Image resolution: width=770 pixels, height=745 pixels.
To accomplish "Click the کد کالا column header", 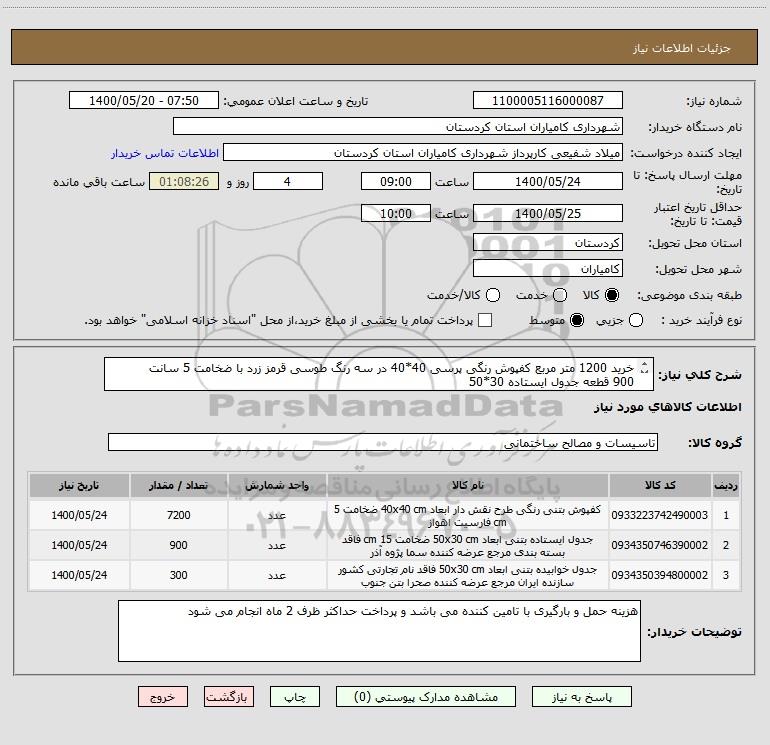I will [660, 485].
